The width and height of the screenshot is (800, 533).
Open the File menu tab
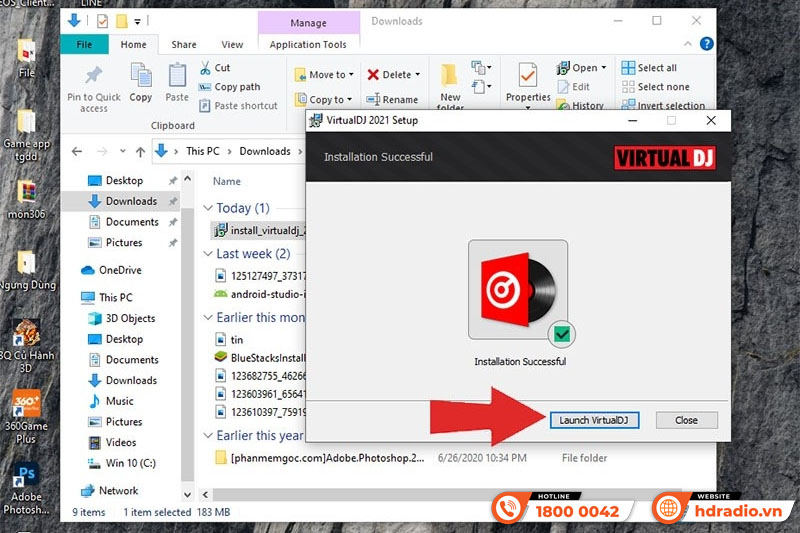pyautogui.click(x=84, y=44)
